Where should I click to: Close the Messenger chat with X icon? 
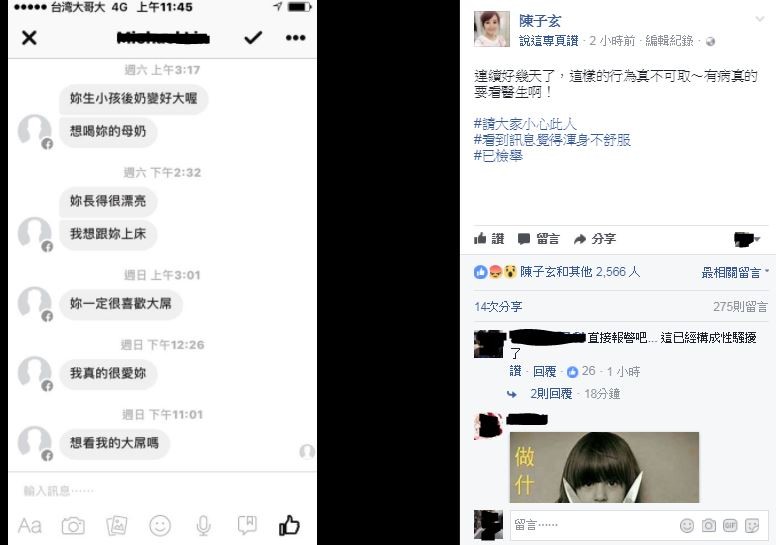(29, 38)
